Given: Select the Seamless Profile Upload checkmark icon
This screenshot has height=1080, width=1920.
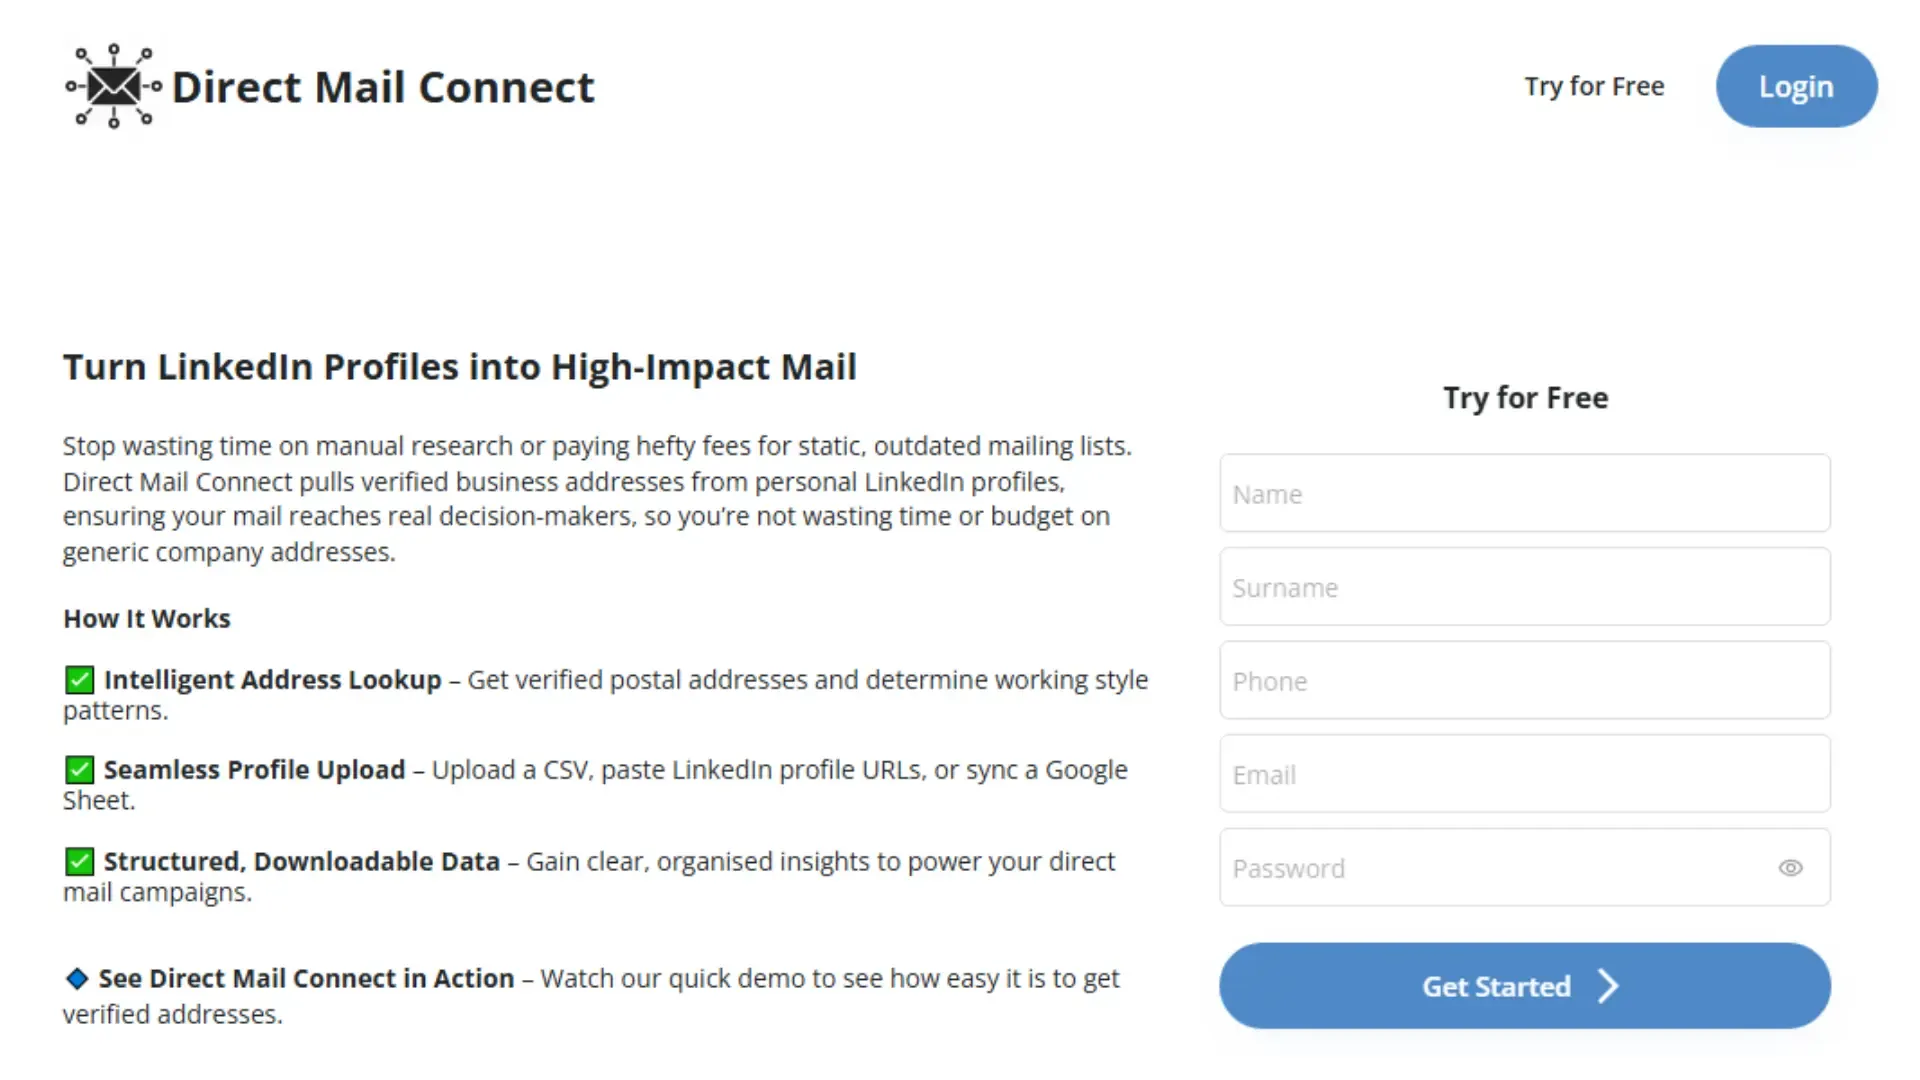Looking at the screenshot, I should (79, 770).
